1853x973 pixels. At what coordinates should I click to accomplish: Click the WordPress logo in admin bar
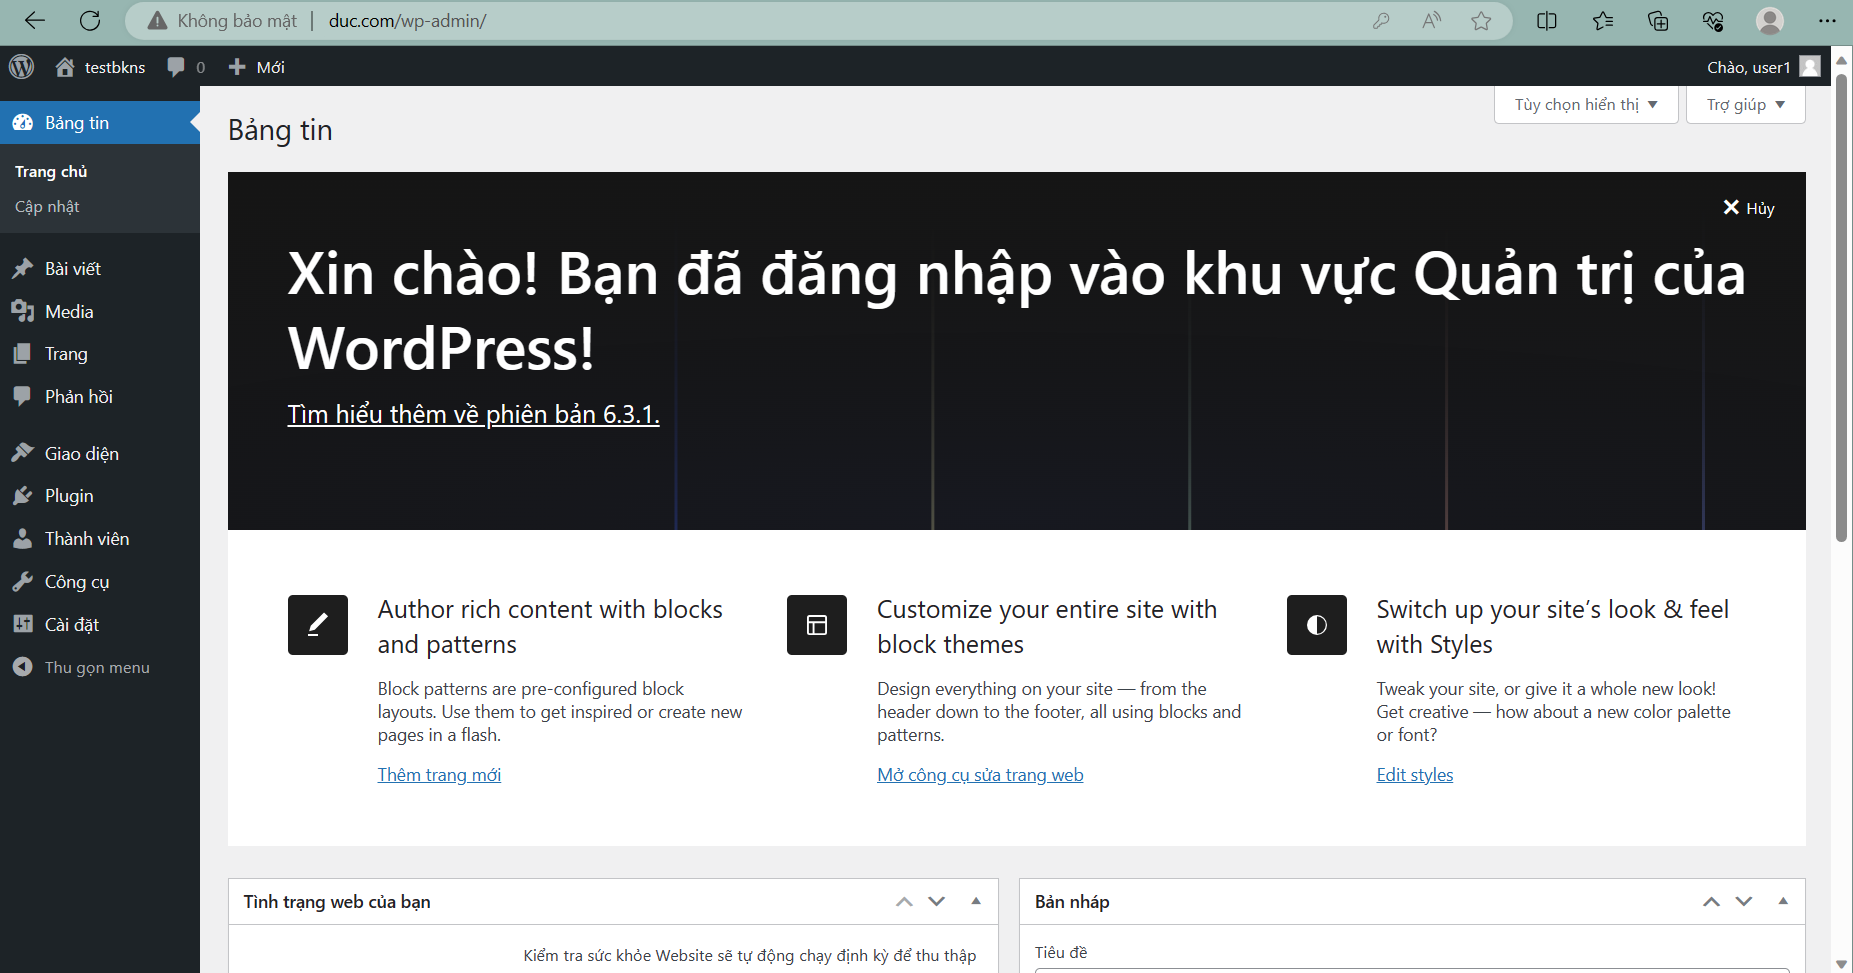(x=21, y=67)
